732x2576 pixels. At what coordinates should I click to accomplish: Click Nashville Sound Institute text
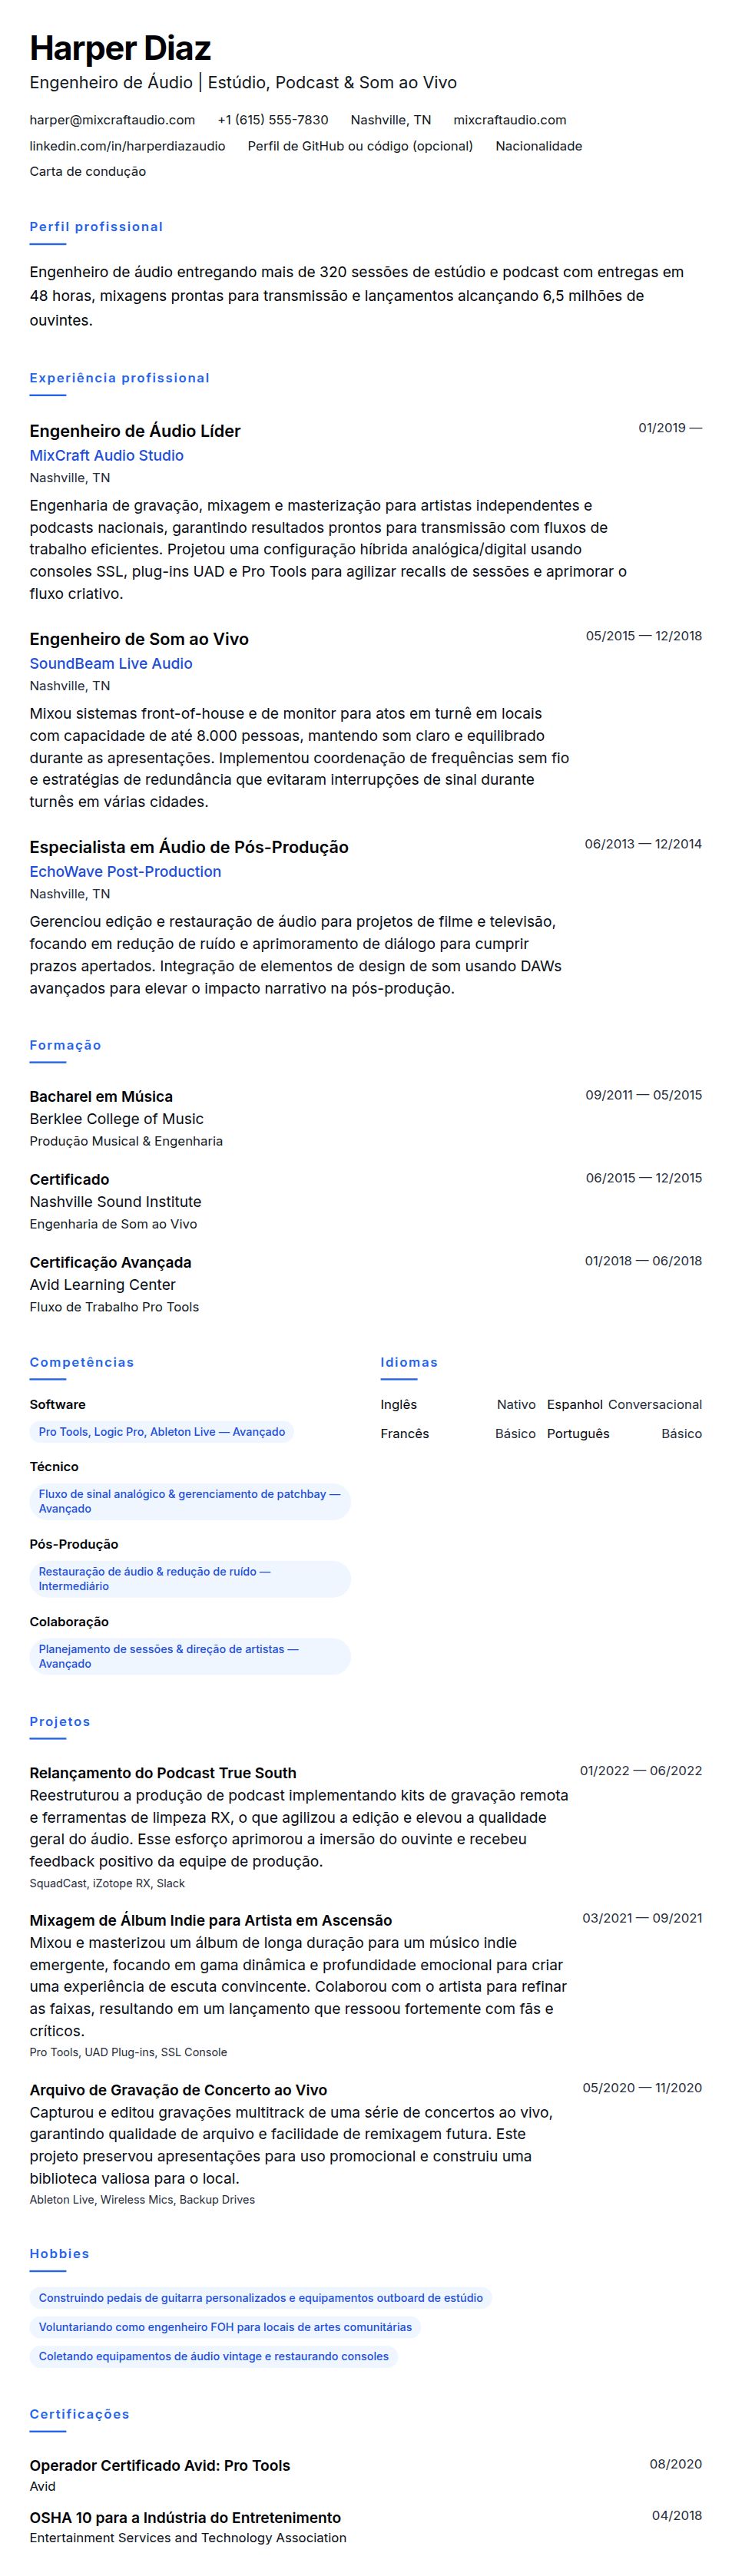(115, 1202)
